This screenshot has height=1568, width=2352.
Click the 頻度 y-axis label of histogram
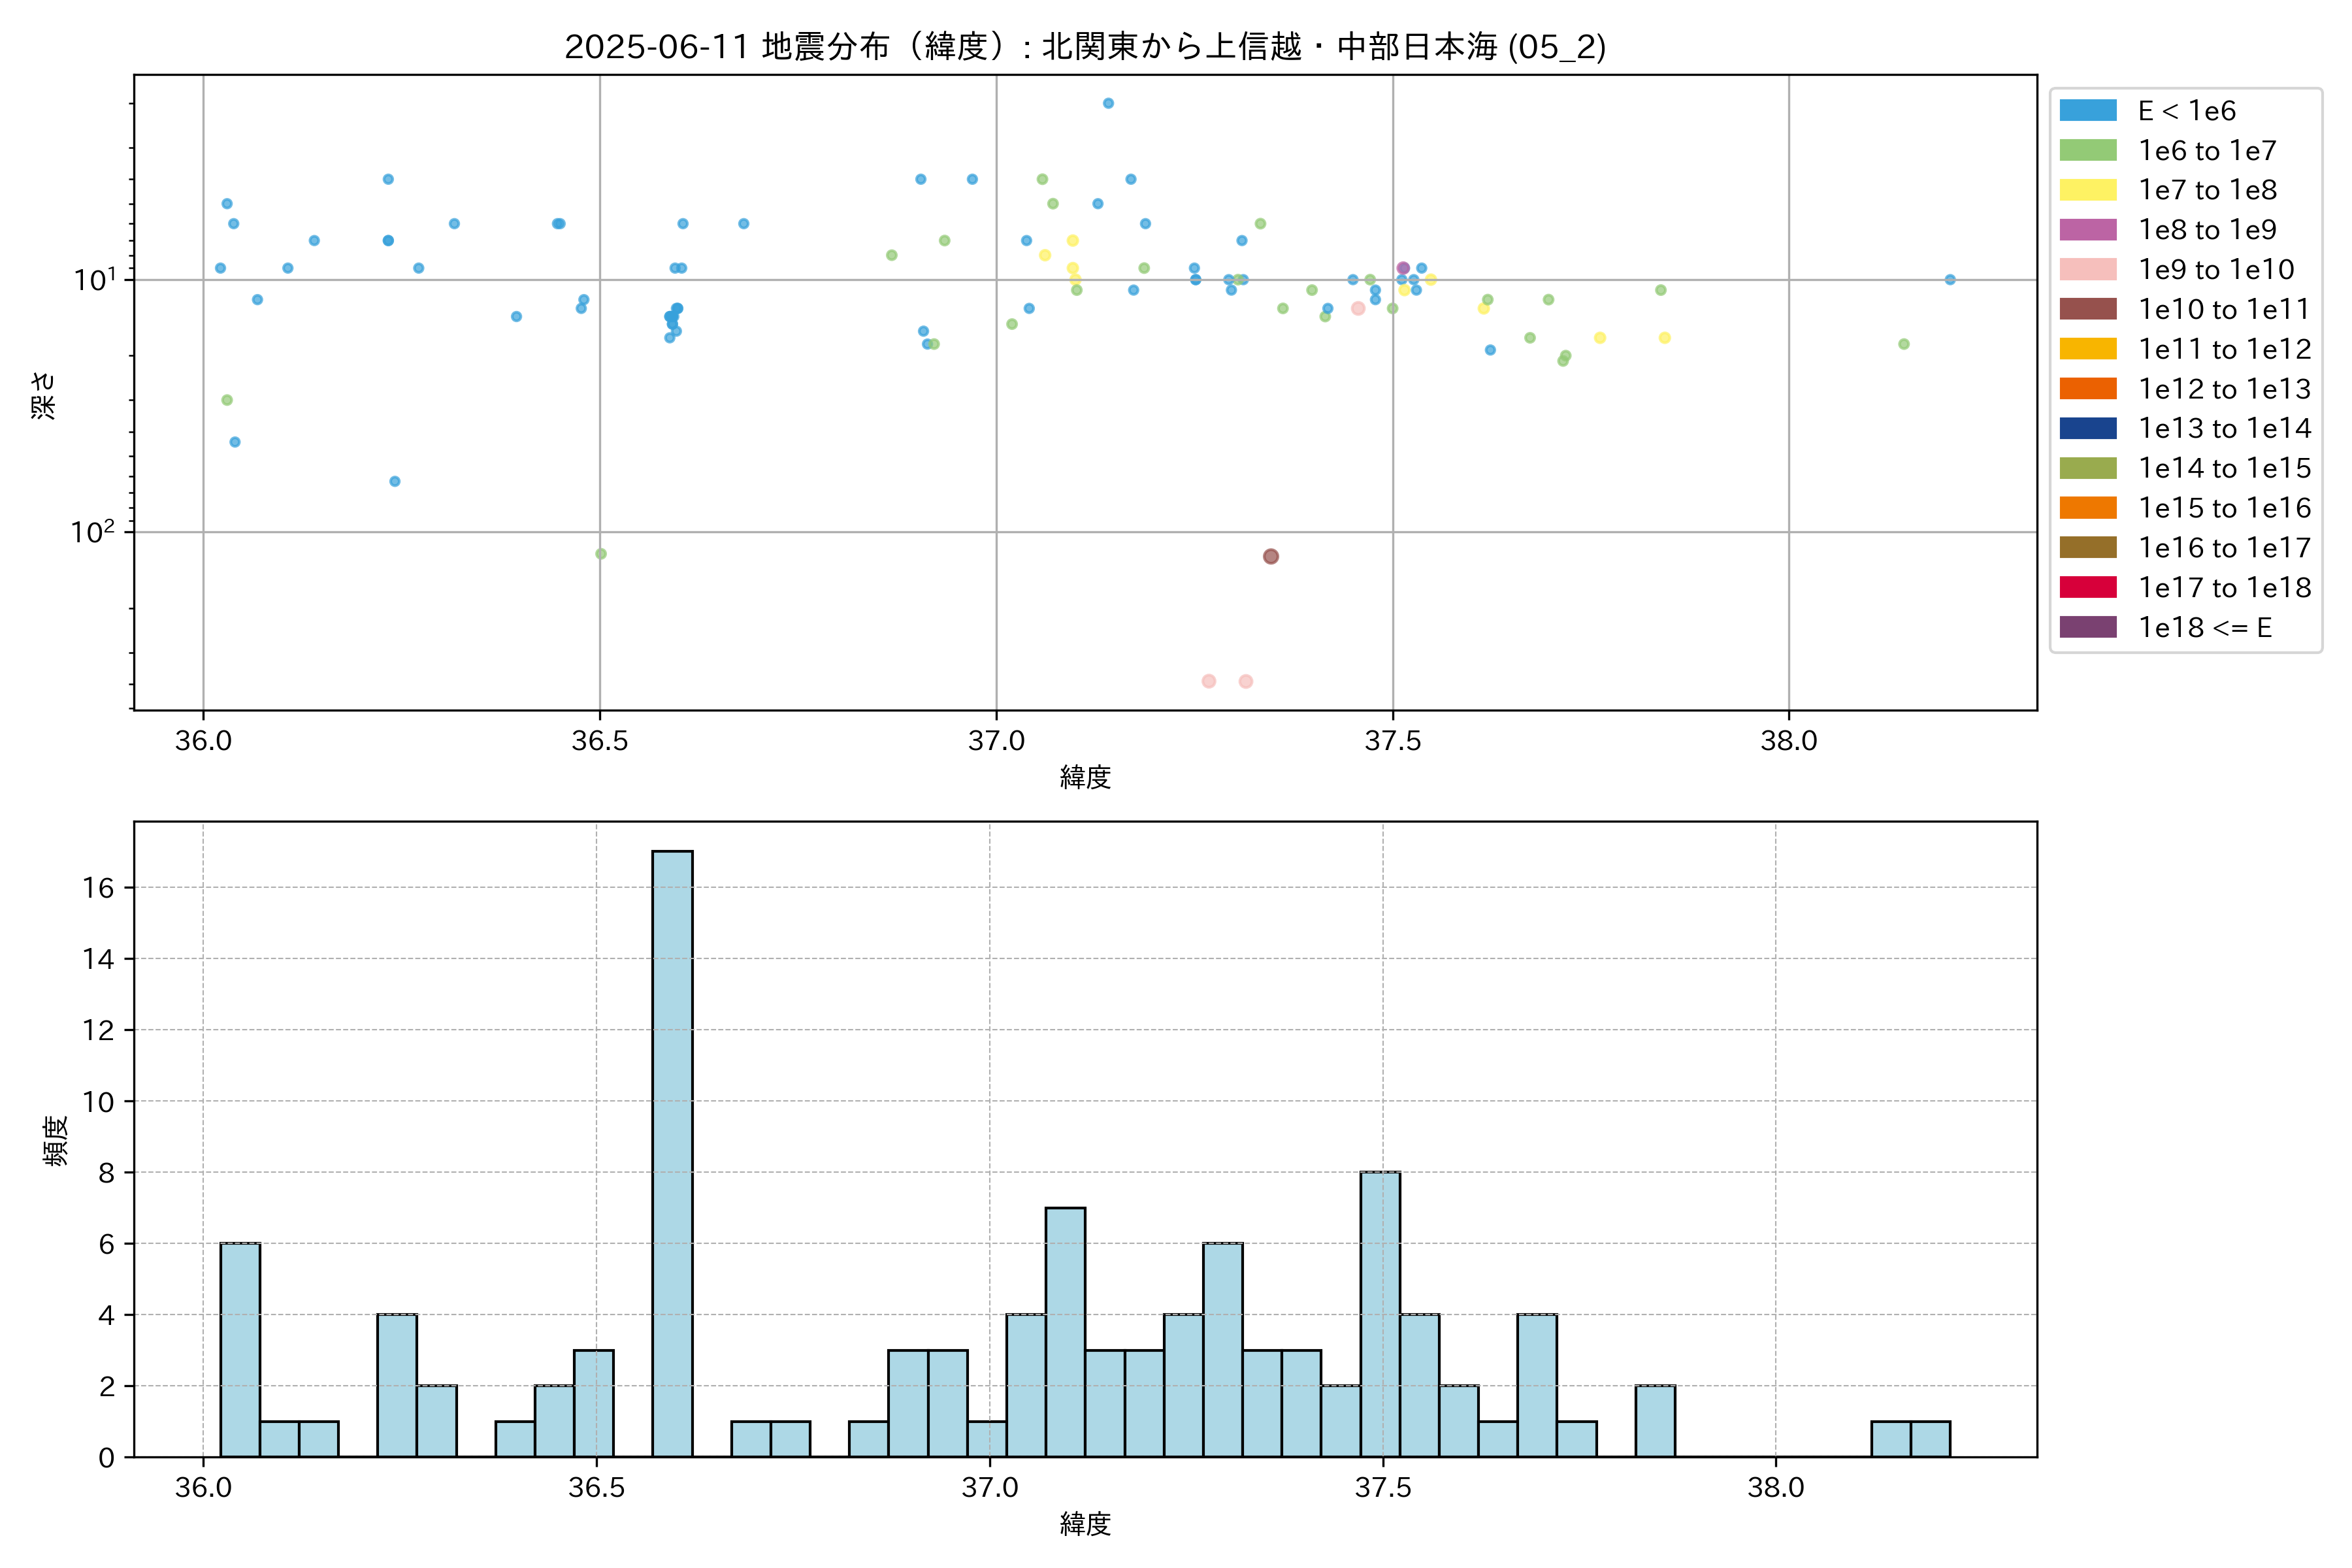[56, 1140]
